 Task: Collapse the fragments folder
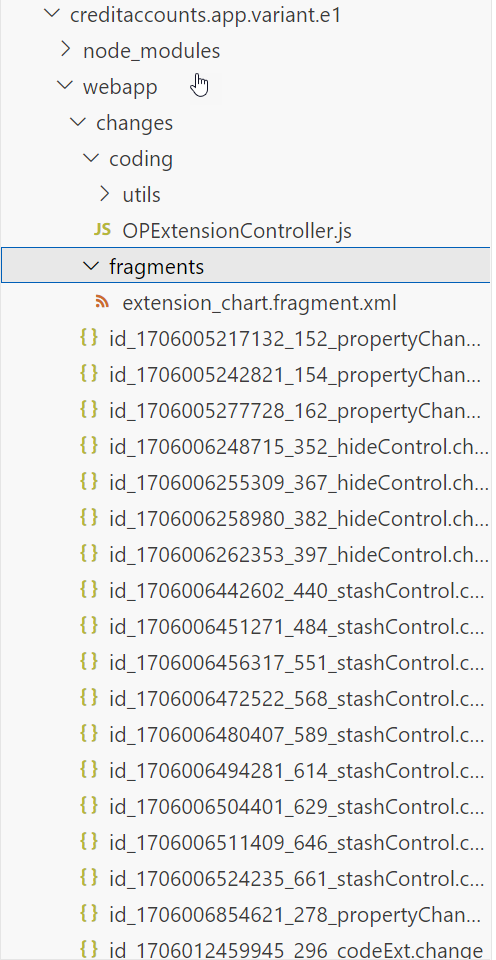tap(92, 266)
